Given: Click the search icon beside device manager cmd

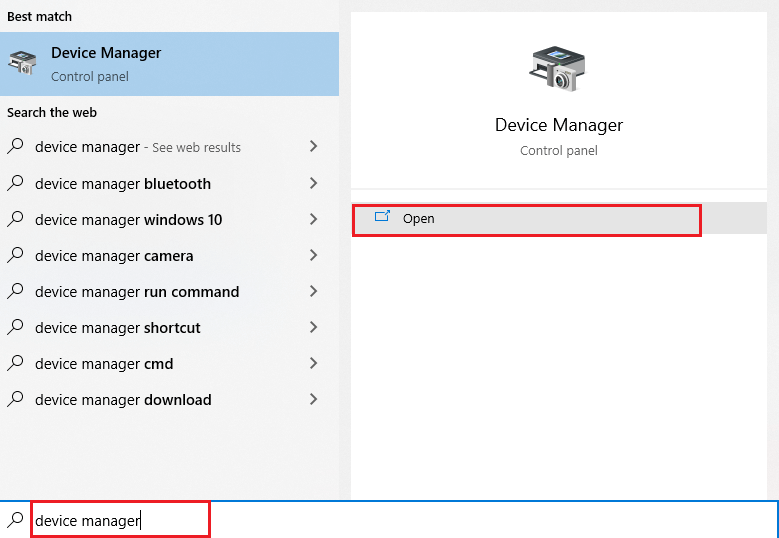Looking at the screenshot, I should pos(16,363).
